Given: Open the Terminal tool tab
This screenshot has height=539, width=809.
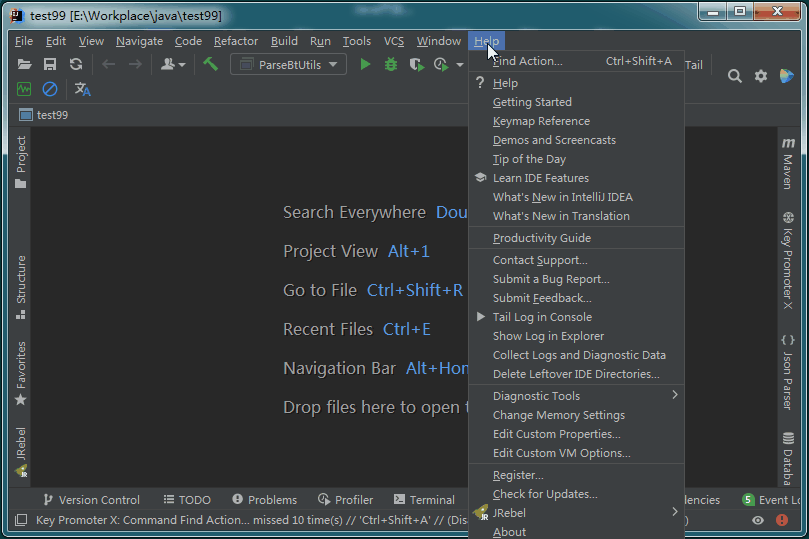Looking at the screenshot, I should click(424, 500).
